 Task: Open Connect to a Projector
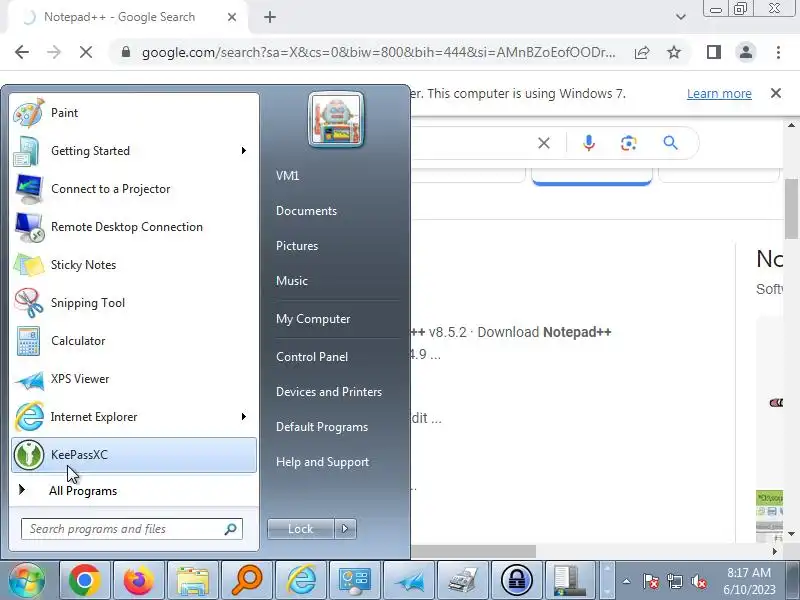[x=134, y=189]
